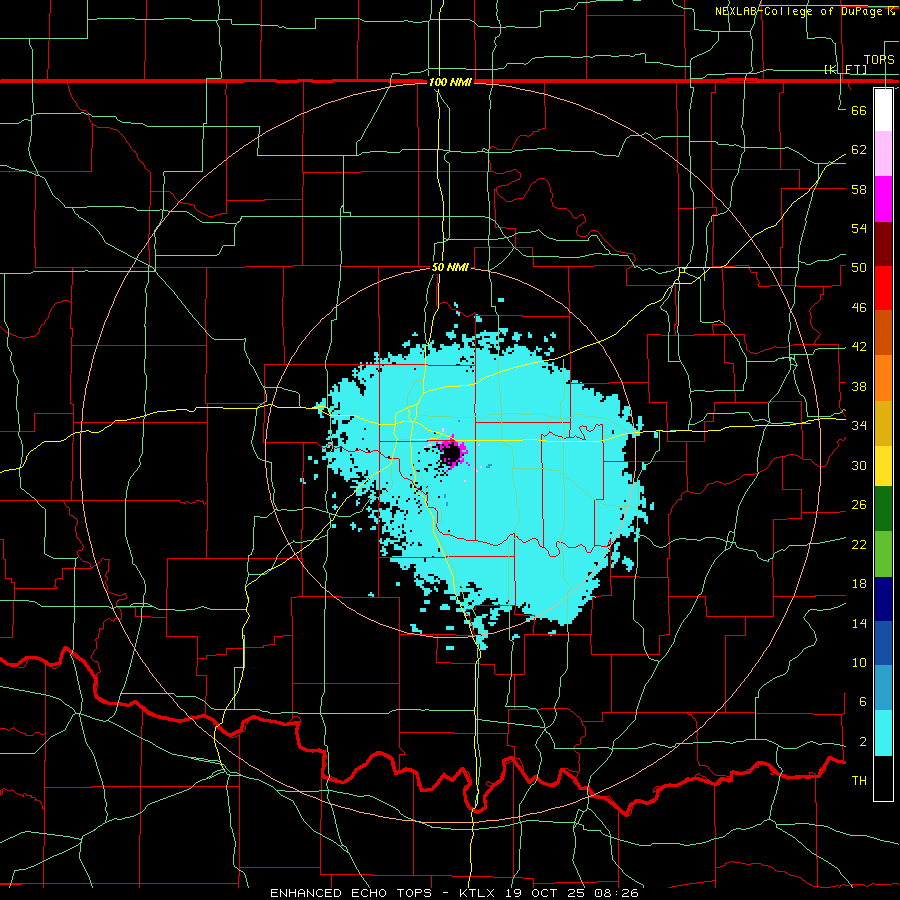Click the 42 legend value
This screenshot has height=900, width=900.
pos(859,347)
